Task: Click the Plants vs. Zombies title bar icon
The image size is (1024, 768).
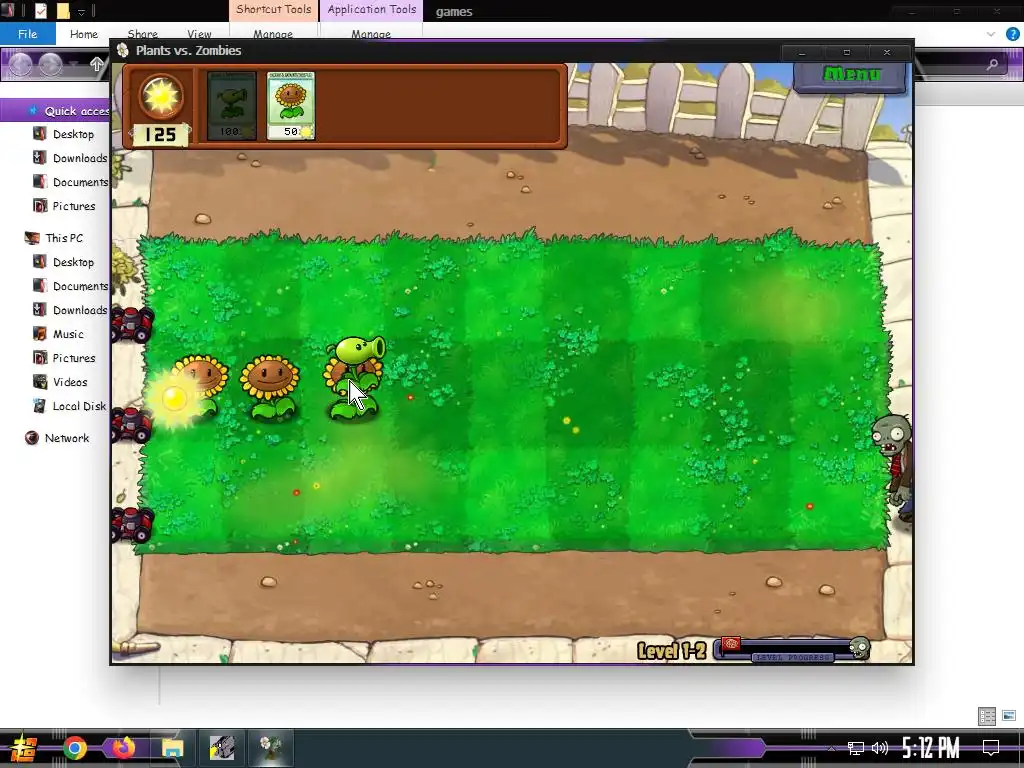Action: [123, 50]
